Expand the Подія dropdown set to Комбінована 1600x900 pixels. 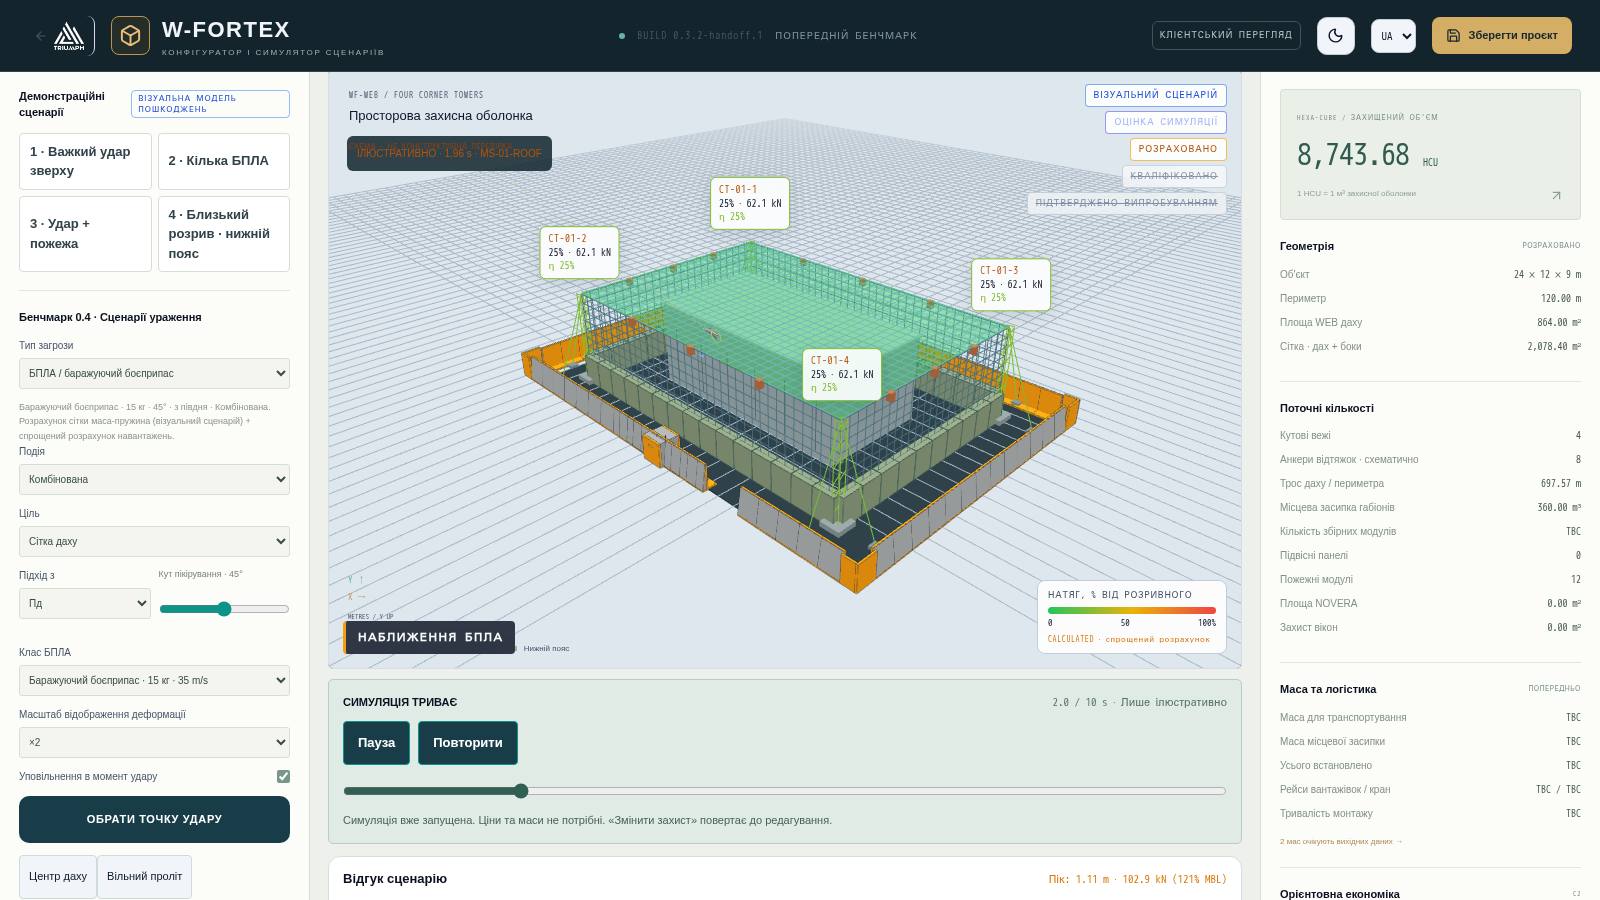point(154,479)
